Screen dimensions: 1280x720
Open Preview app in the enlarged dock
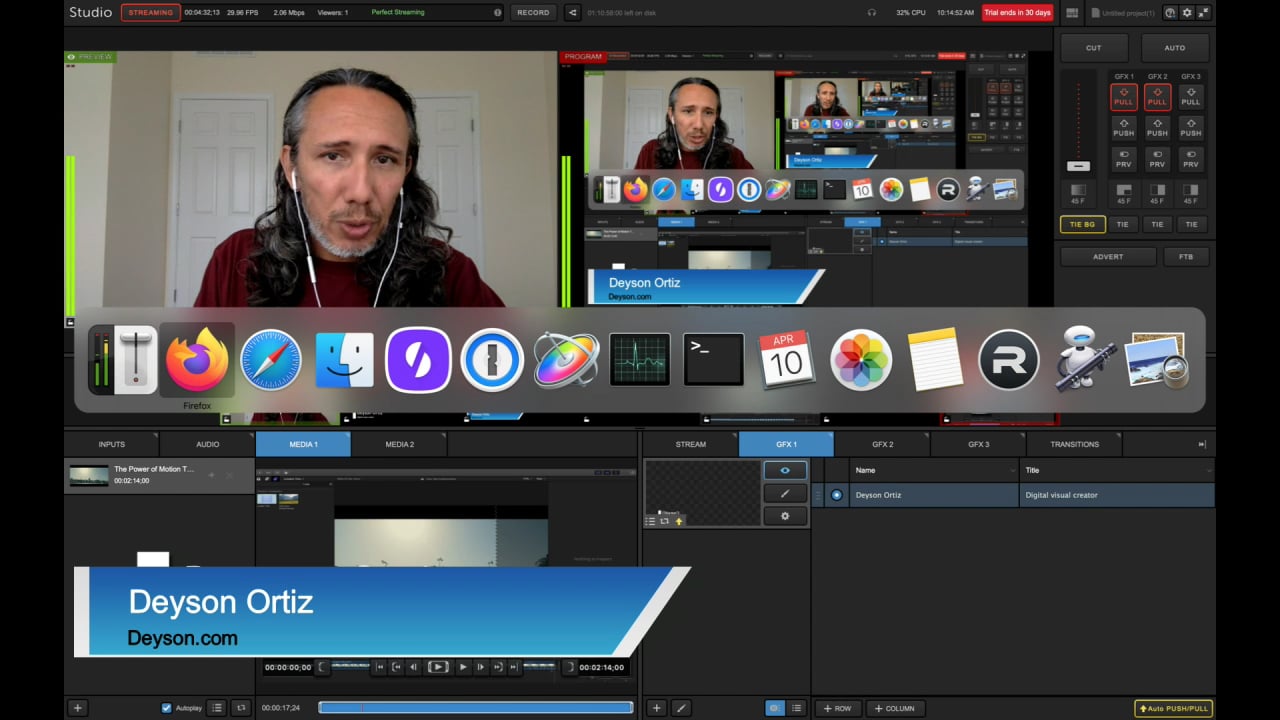pyautogui.click(x=1156, y=360)
